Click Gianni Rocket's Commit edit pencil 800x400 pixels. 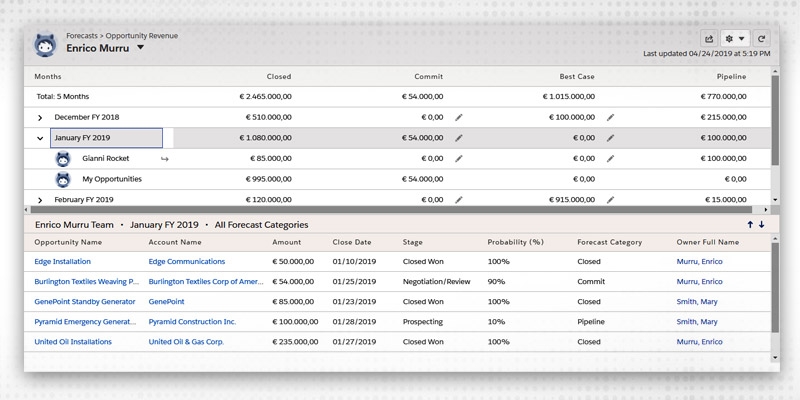pos(458,159)
